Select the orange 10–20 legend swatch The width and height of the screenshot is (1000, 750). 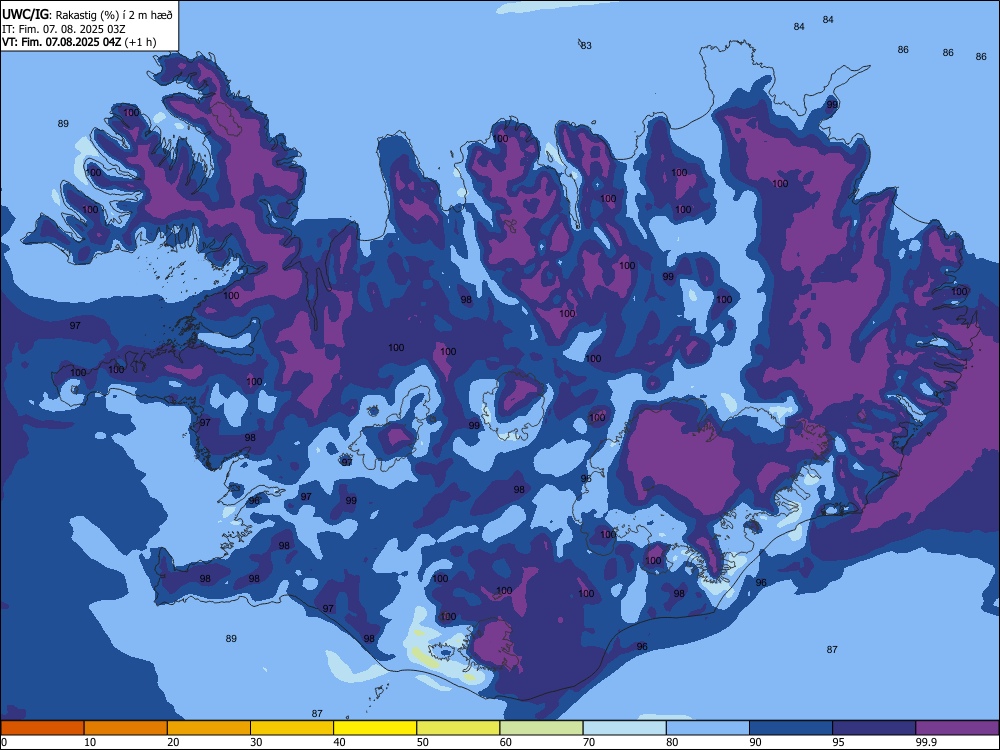(126, 728)
